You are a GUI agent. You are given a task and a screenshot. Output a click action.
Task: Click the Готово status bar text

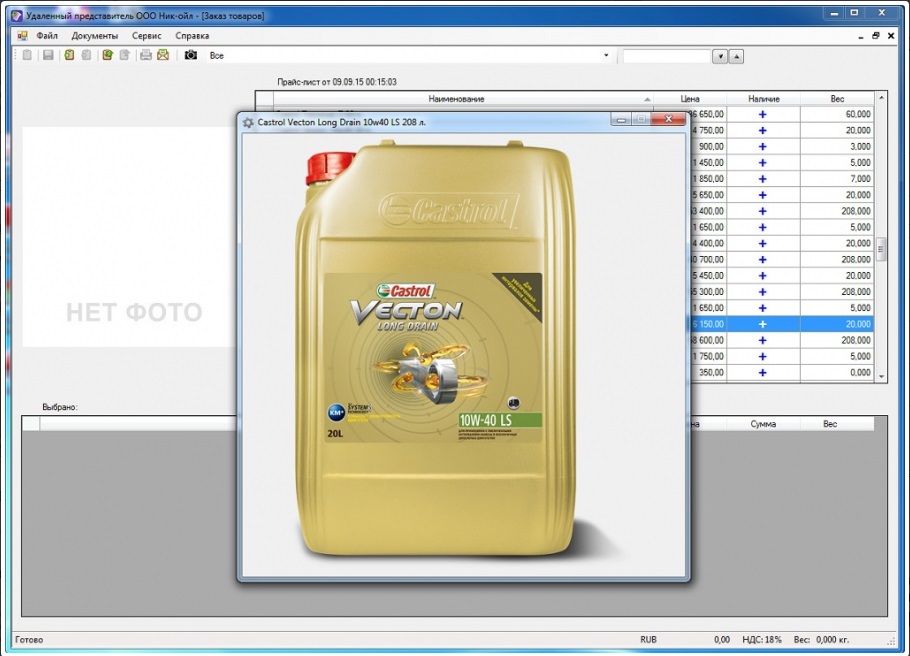point(29,640)
